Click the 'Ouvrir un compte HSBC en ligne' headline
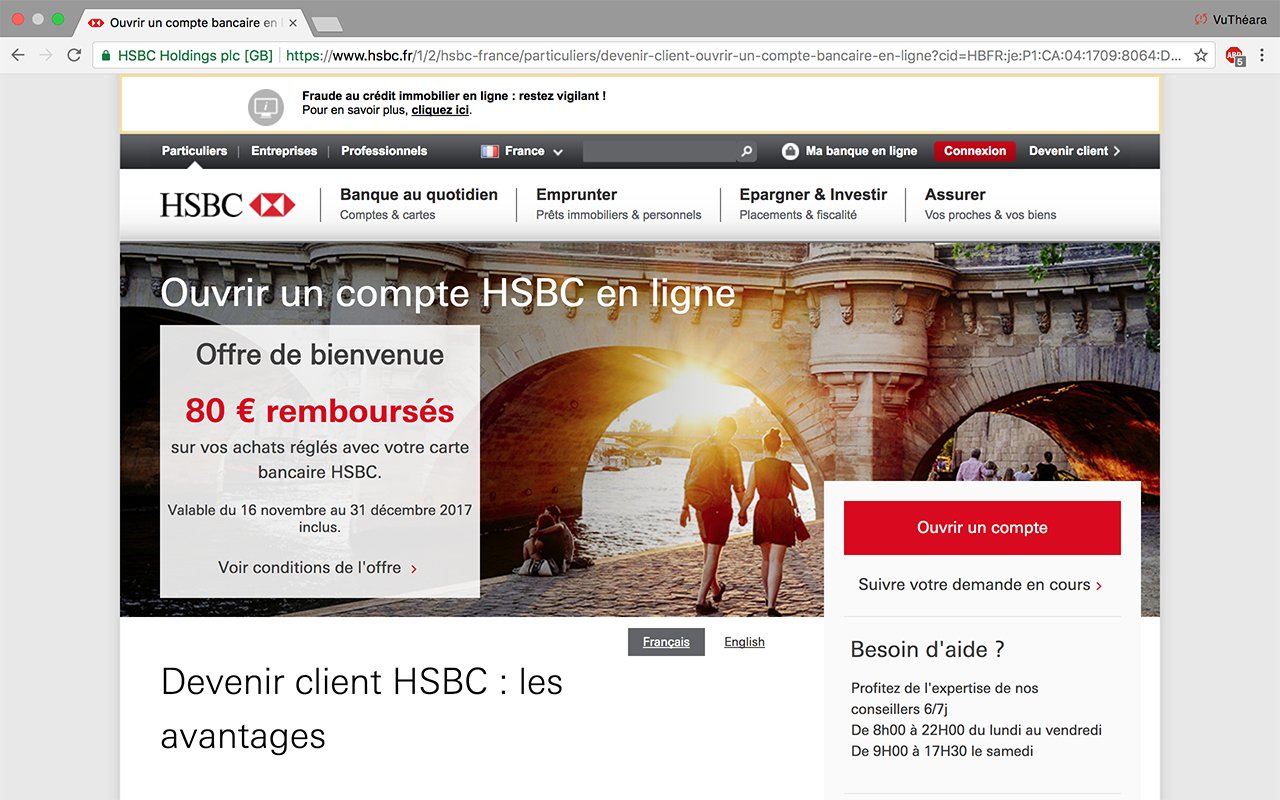 coord(448,293)
